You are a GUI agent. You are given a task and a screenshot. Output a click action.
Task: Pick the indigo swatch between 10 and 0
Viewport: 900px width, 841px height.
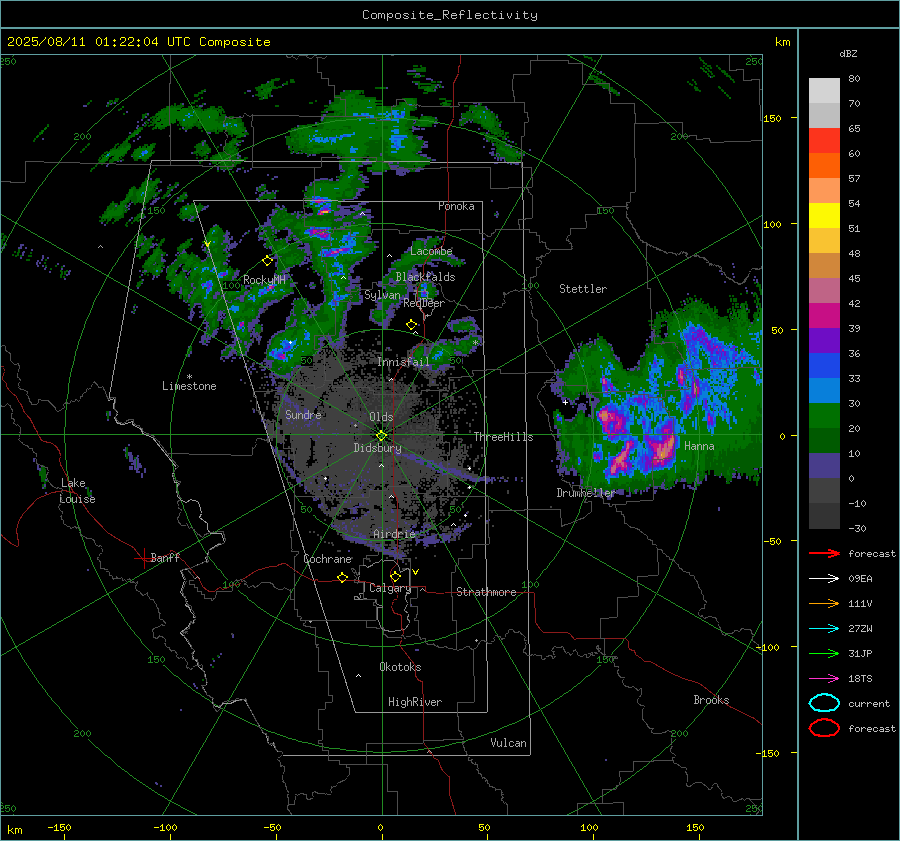(x=824, y=466)
